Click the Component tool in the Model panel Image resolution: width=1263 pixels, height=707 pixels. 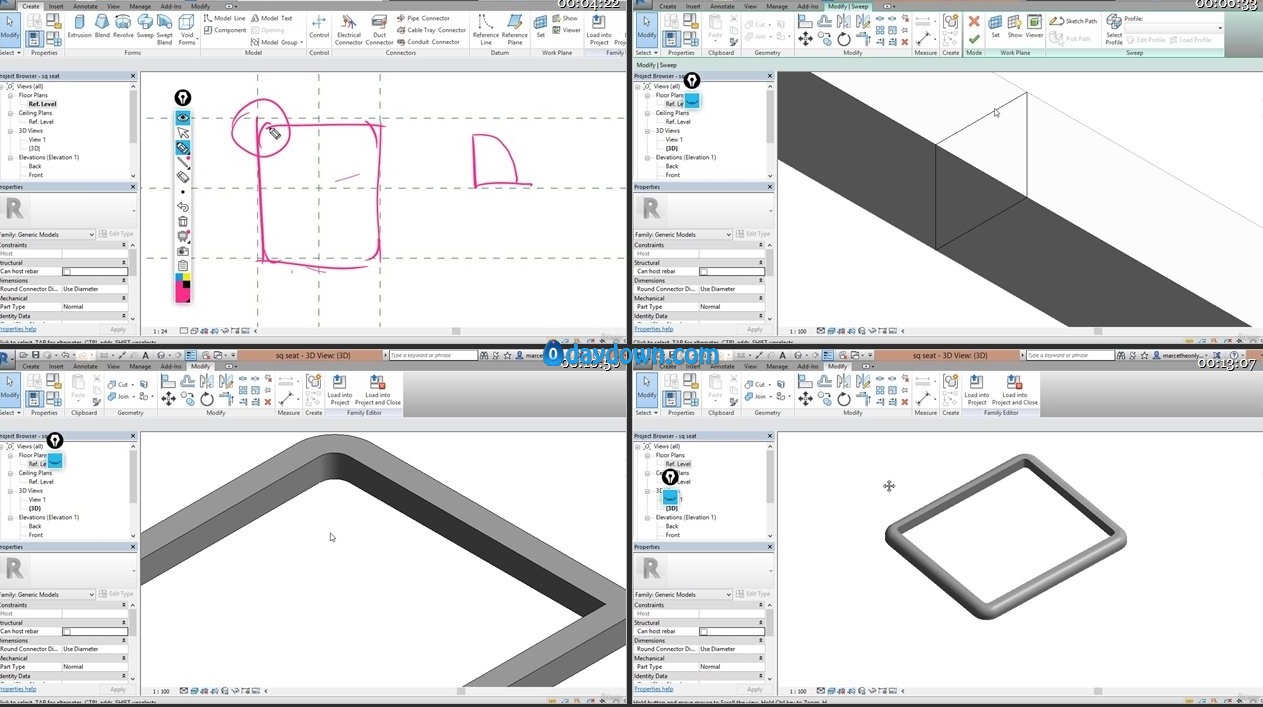pyautogui.click(x=225, y=30)
